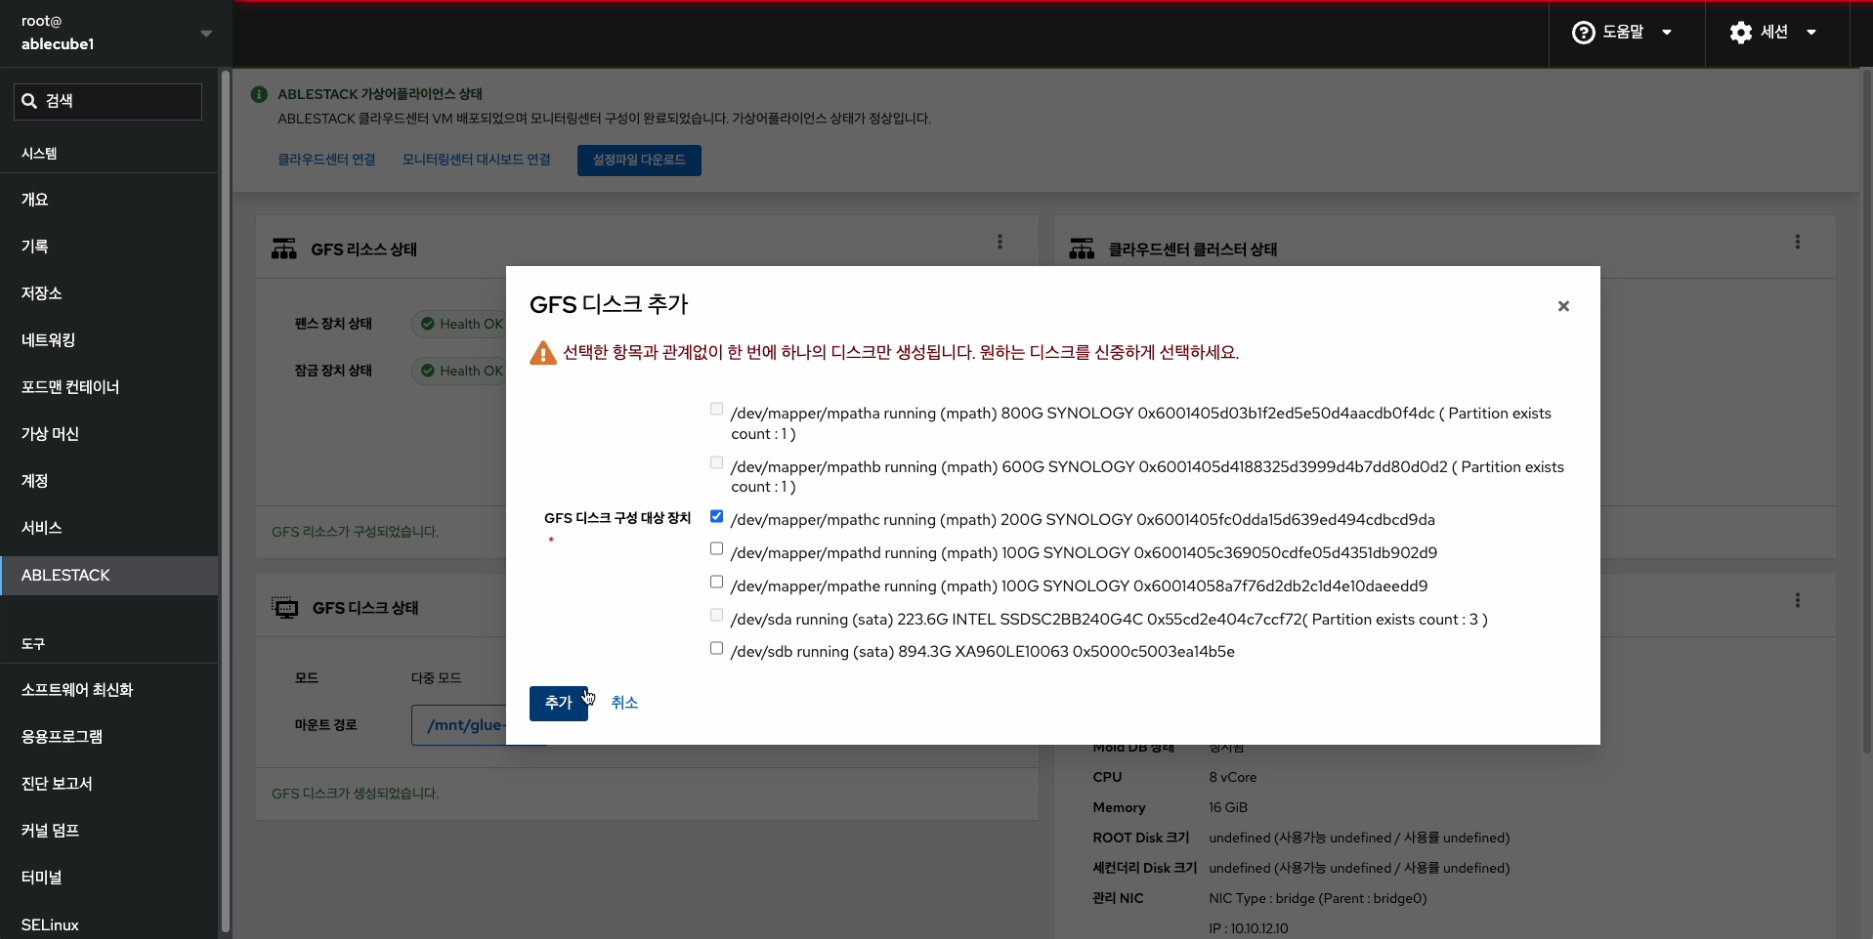
Task: Select the /dev/mapper/mpathd 100G disk checkbox
Action: (x=716, y=549)
